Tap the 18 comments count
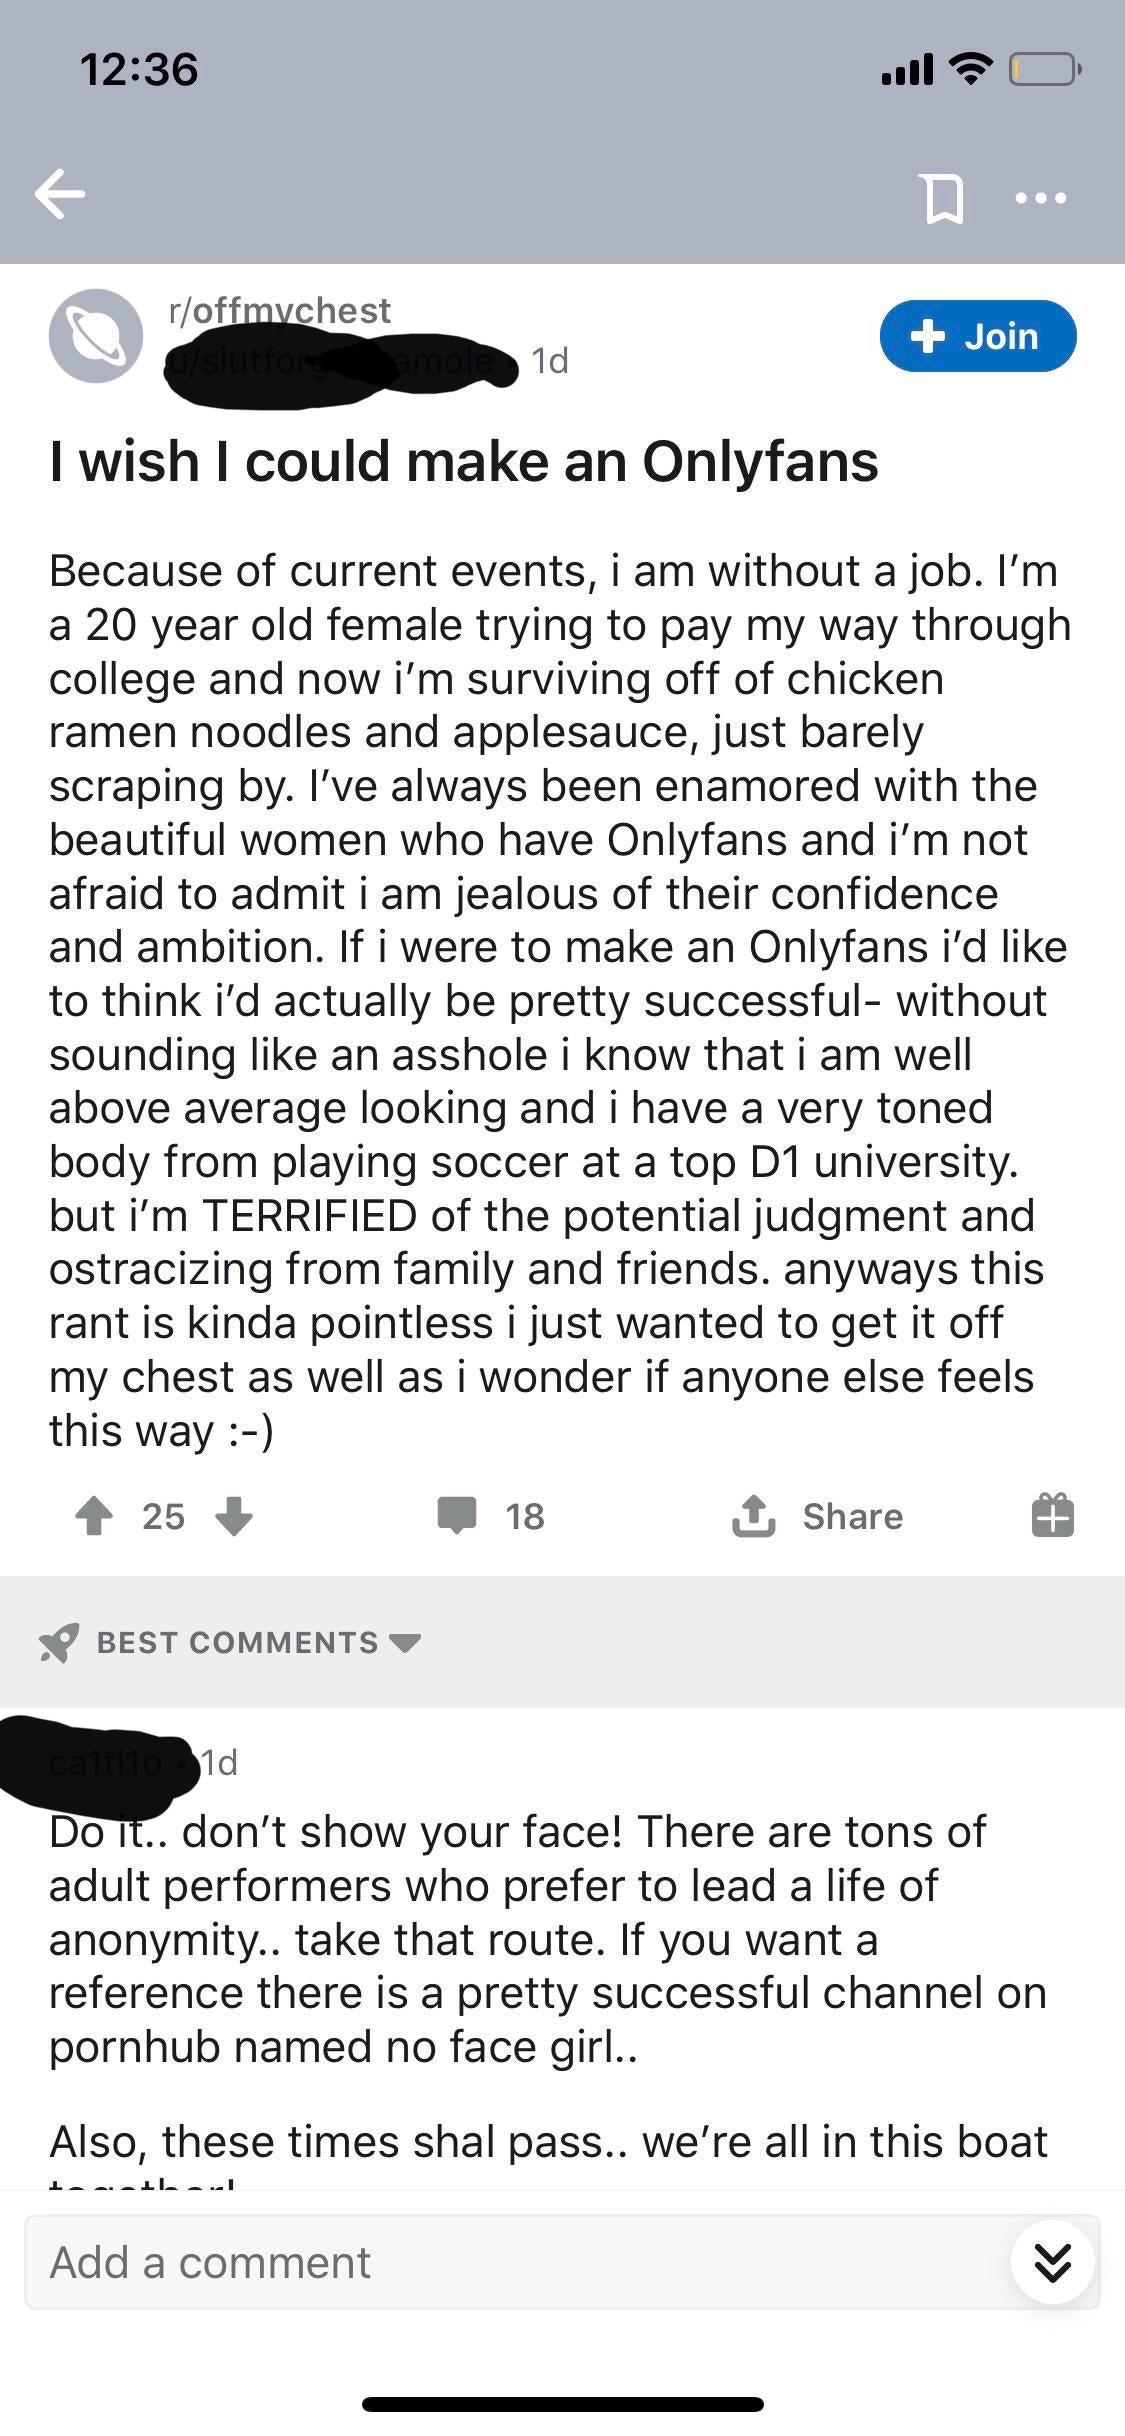 click(524, 1516)
